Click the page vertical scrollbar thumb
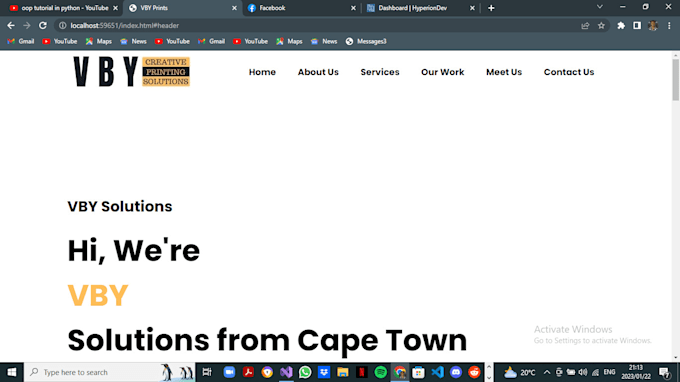The height and width of the screenshot is (382, 680). (x=676, y=80)
